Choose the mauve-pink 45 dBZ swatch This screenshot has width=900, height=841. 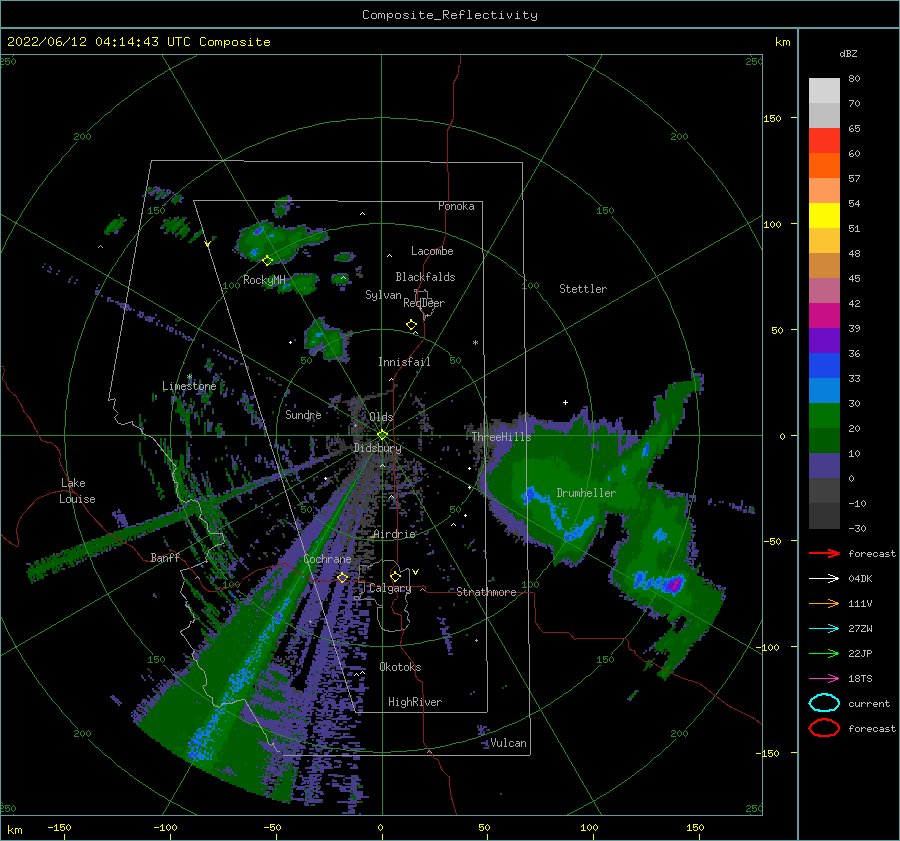[x=824, y=290]
